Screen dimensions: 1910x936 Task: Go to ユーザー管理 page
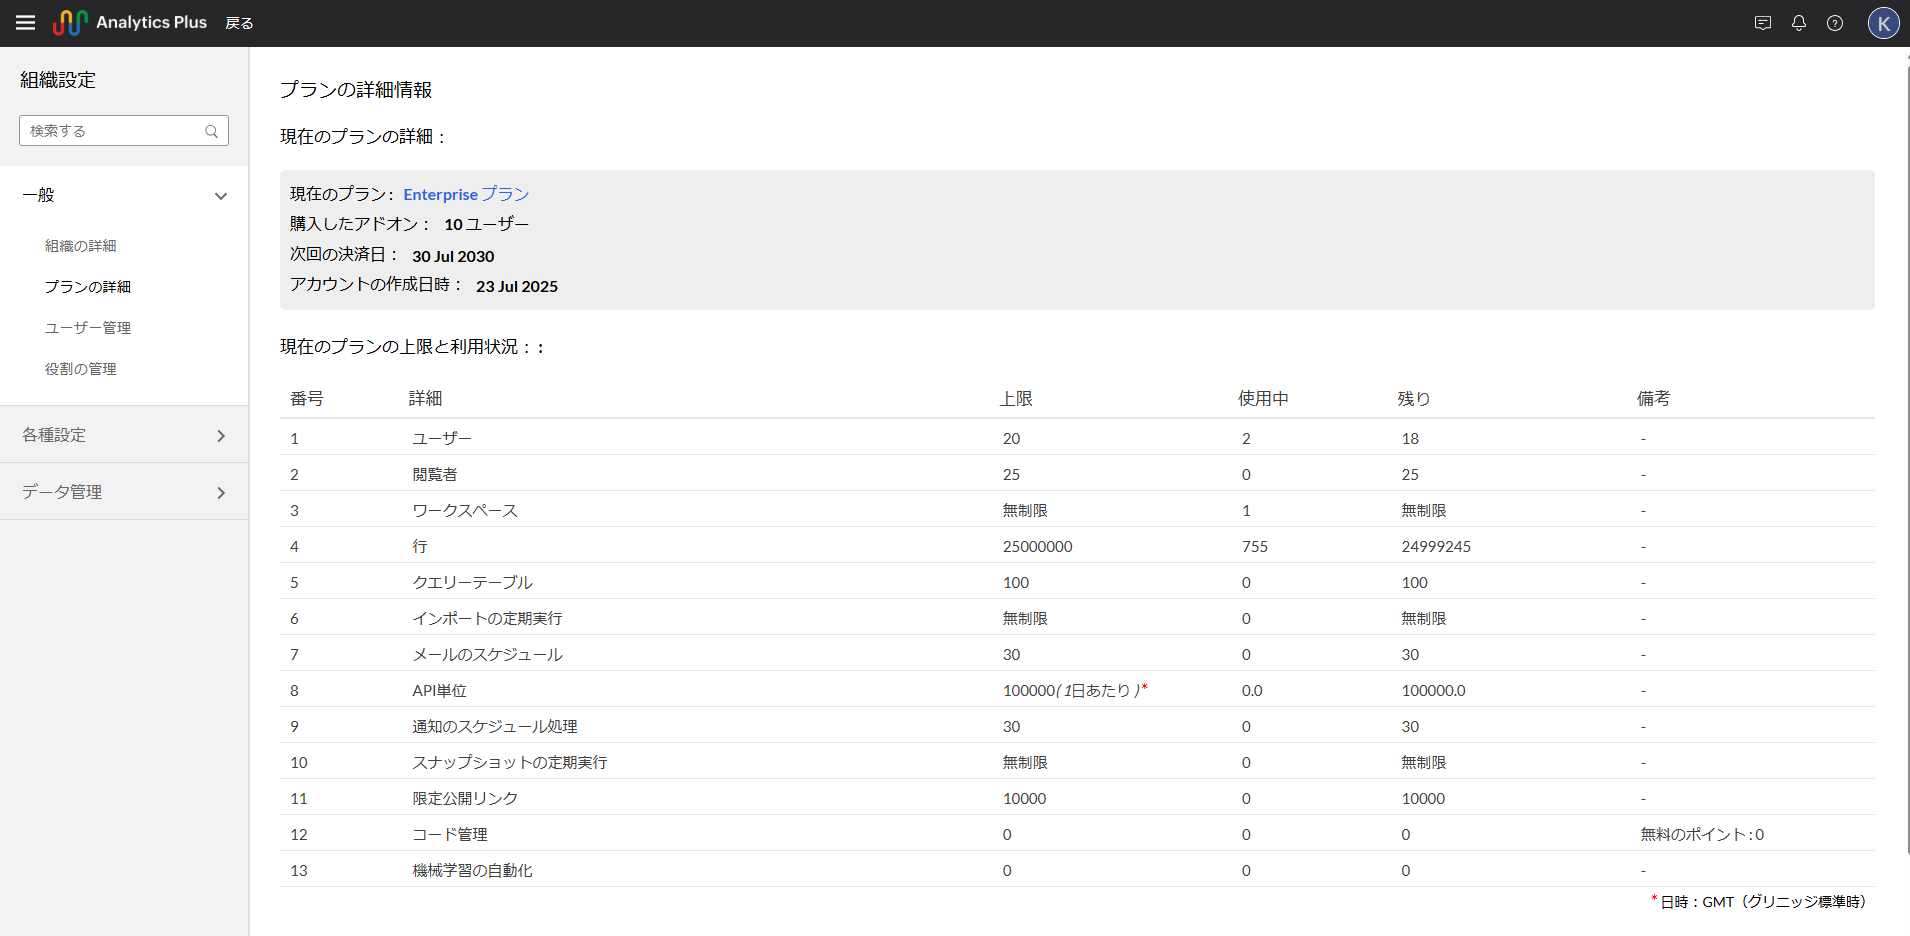tap(88, 328)
